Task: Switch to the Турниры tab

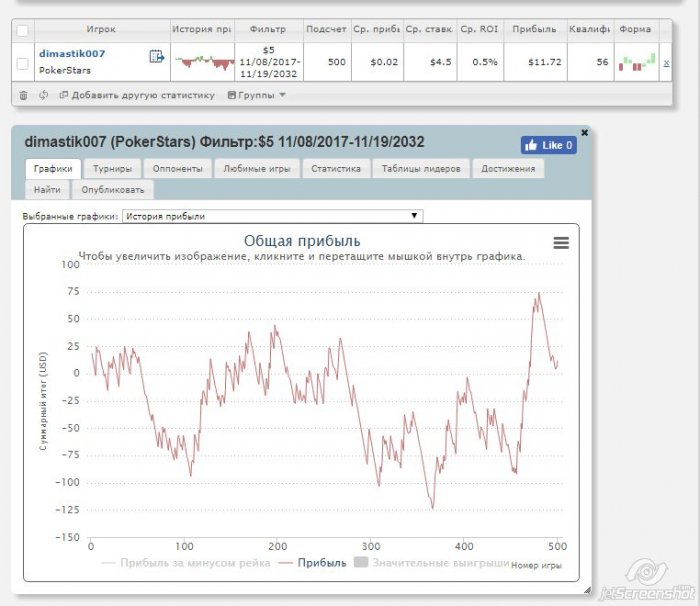Action: click(x=112, y=169)
